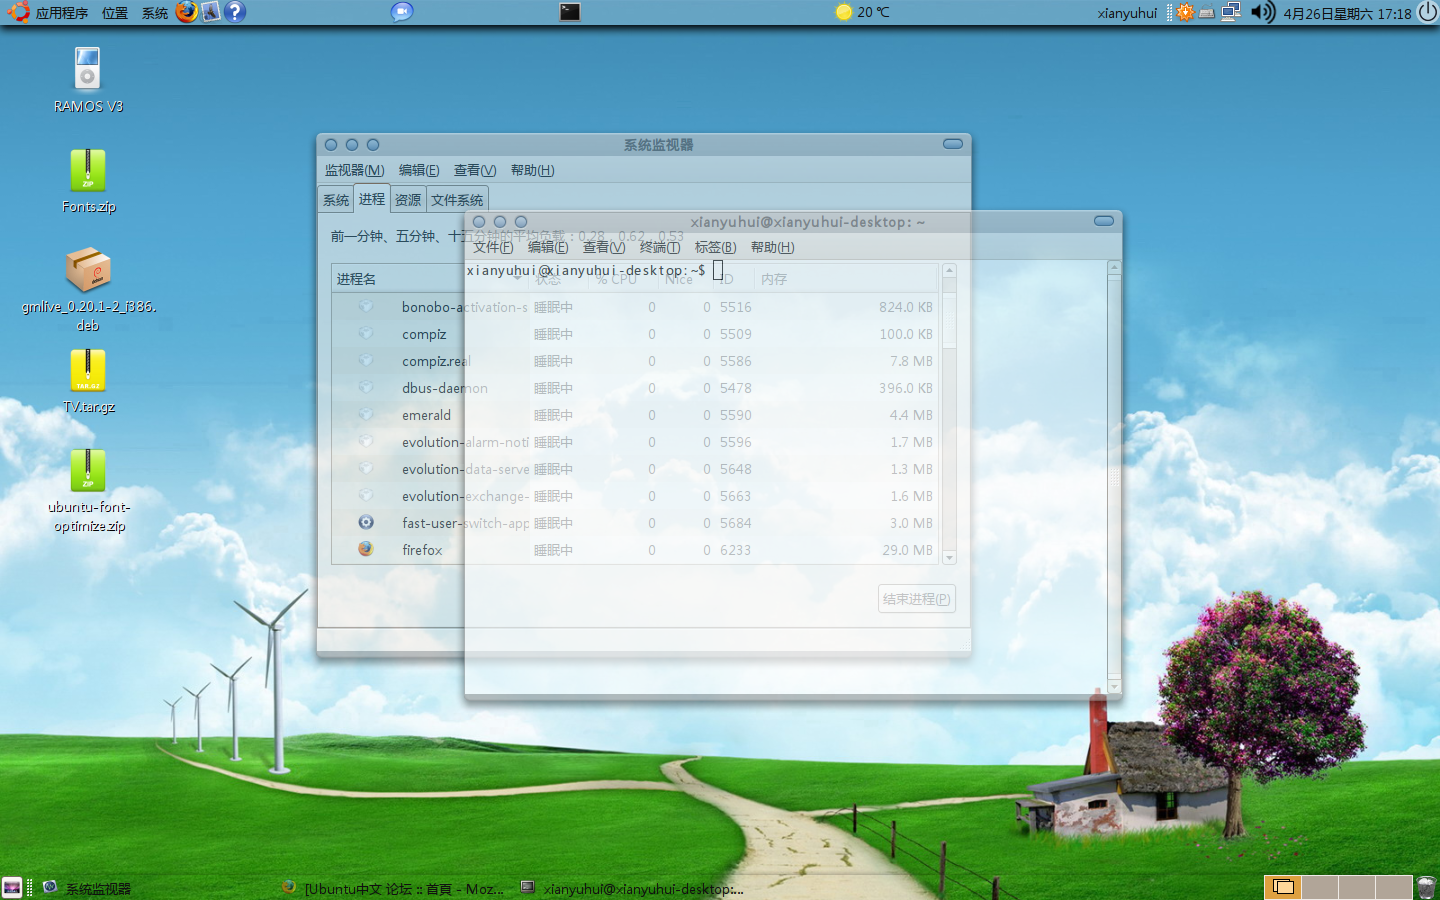This screenshot has width=1440, height=900.
Task: Open 标签(B) menu in the terminal
Action: click(715, 247)
